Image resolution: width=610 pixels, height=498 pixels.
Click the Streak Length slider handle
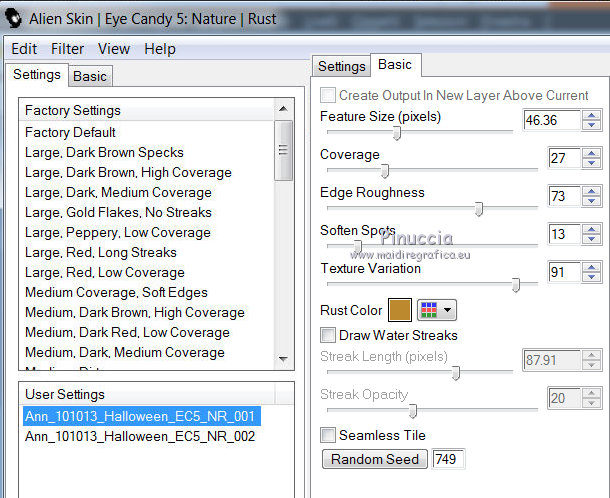[x=456, y=373]
